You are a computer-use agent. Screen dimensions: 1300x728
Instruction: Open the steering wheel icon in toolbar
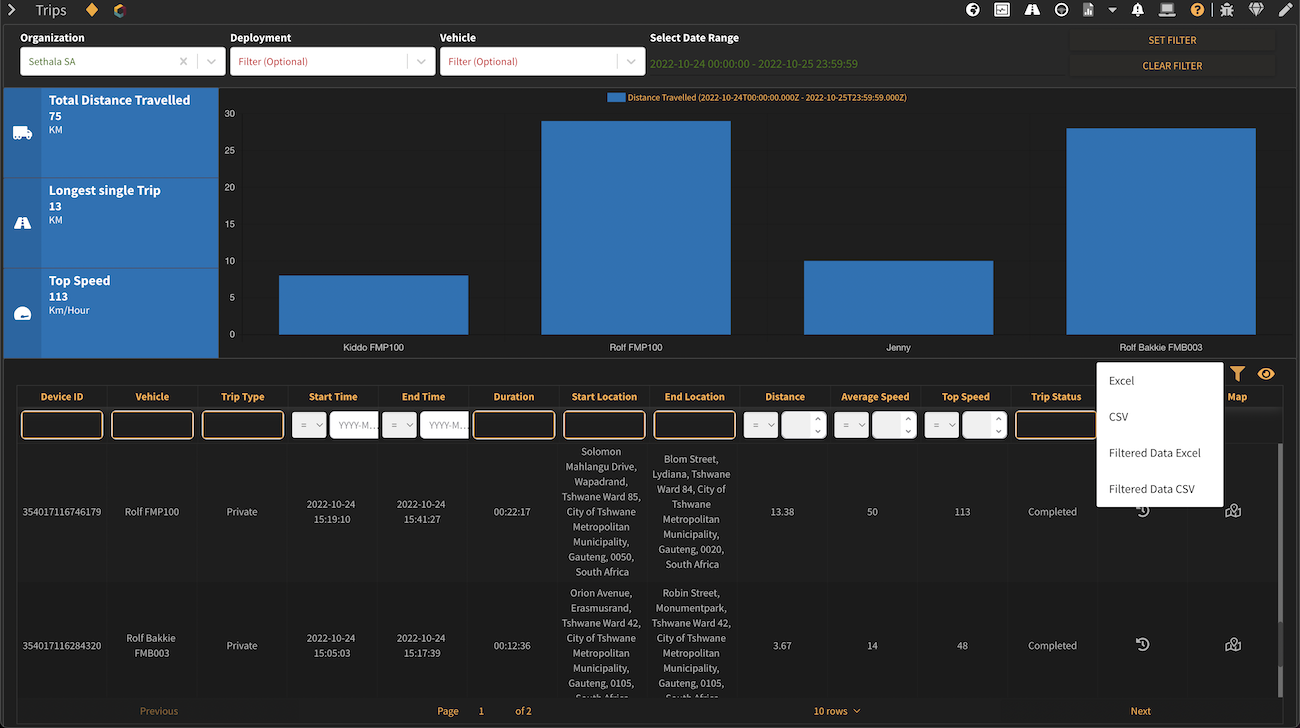point(1061,10)
